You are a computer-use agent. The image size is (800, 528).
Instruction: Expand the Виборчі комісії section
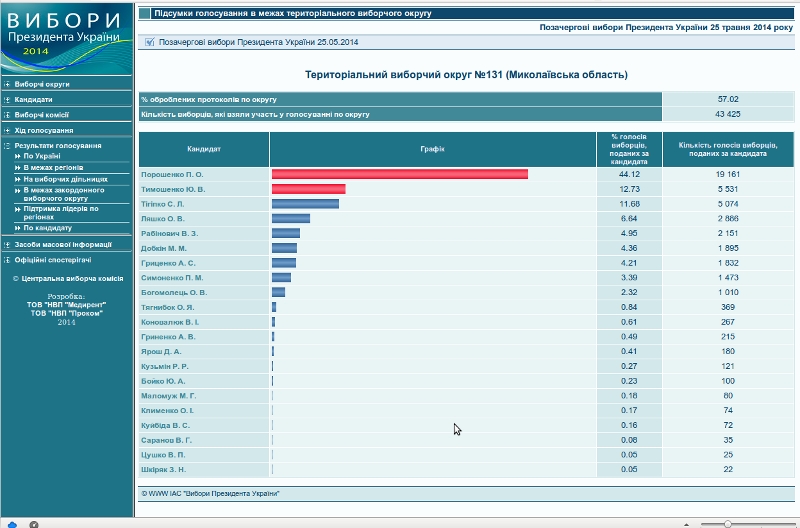7,115
